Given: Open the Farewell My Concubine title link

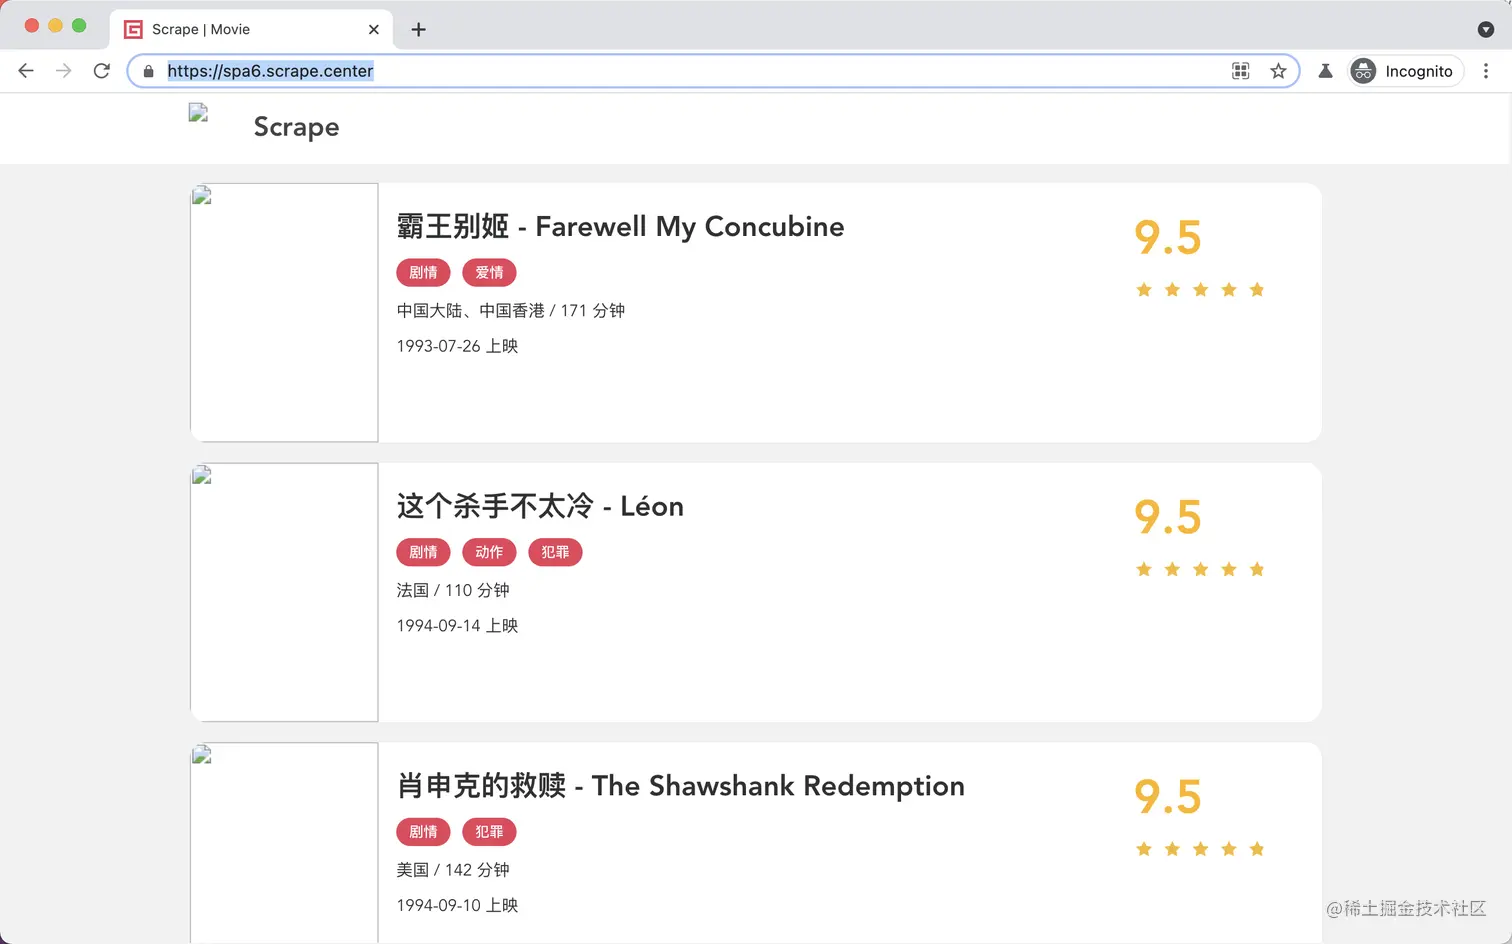Looking at the screenshot, I should click(620, 227).
